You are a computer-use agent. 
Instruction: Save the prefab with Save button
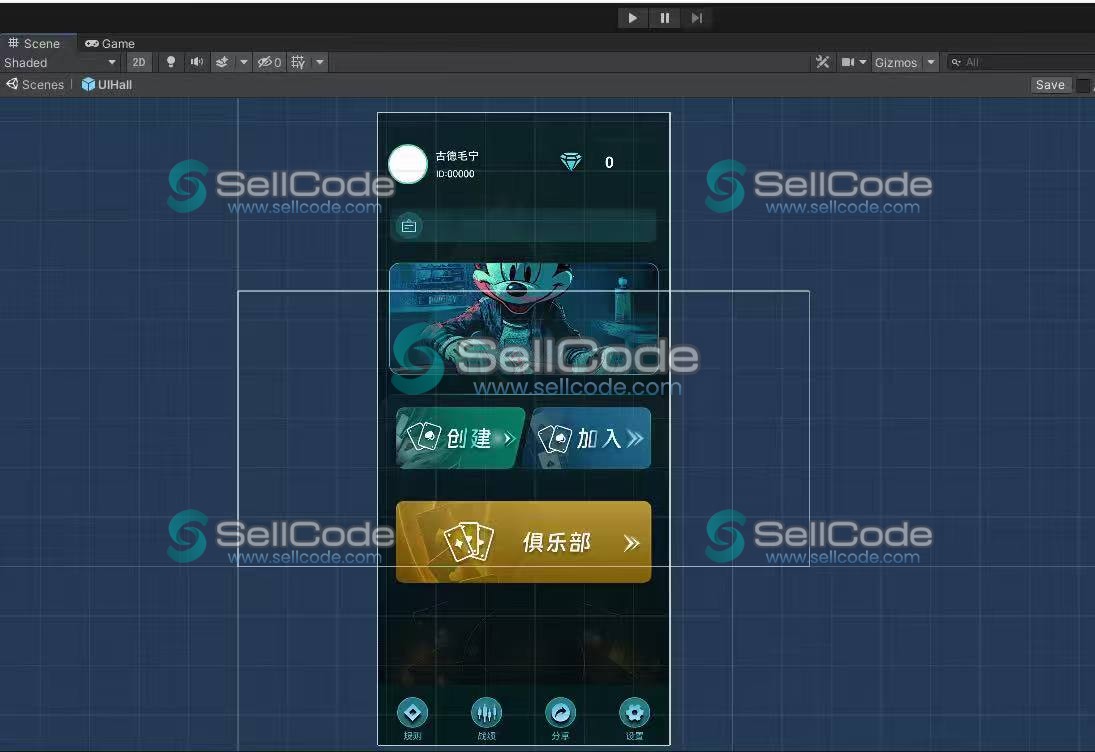(1050, 84)
